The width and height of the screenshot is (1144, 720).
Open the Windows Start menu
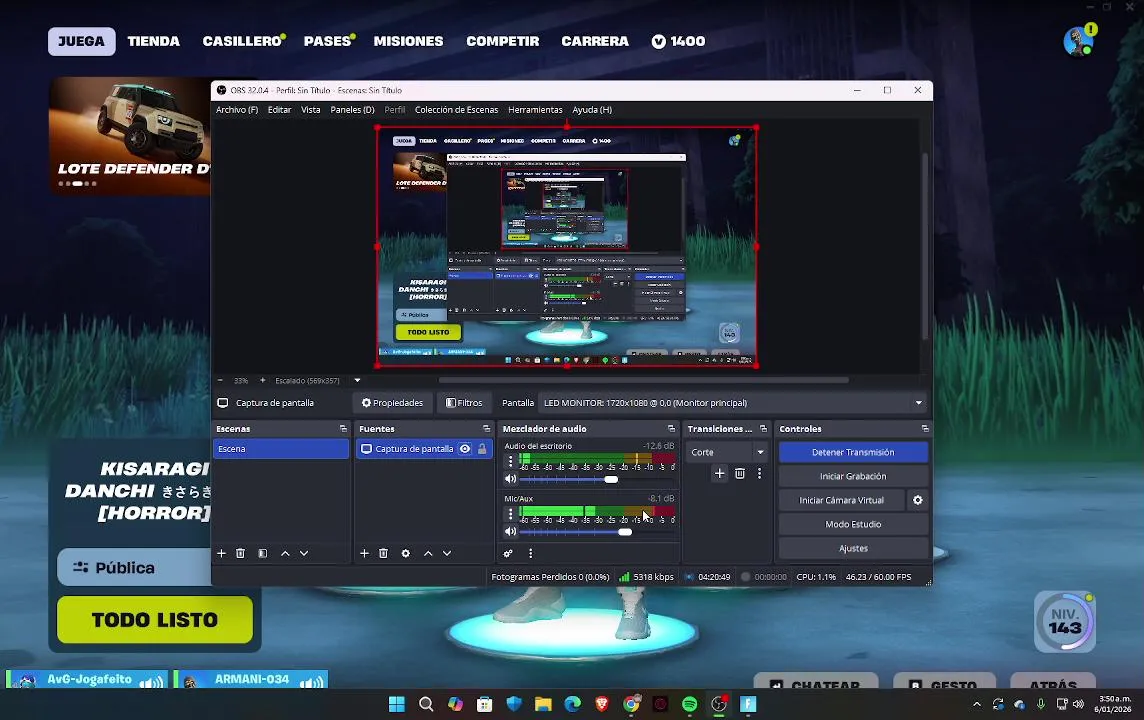click(397, 704)
